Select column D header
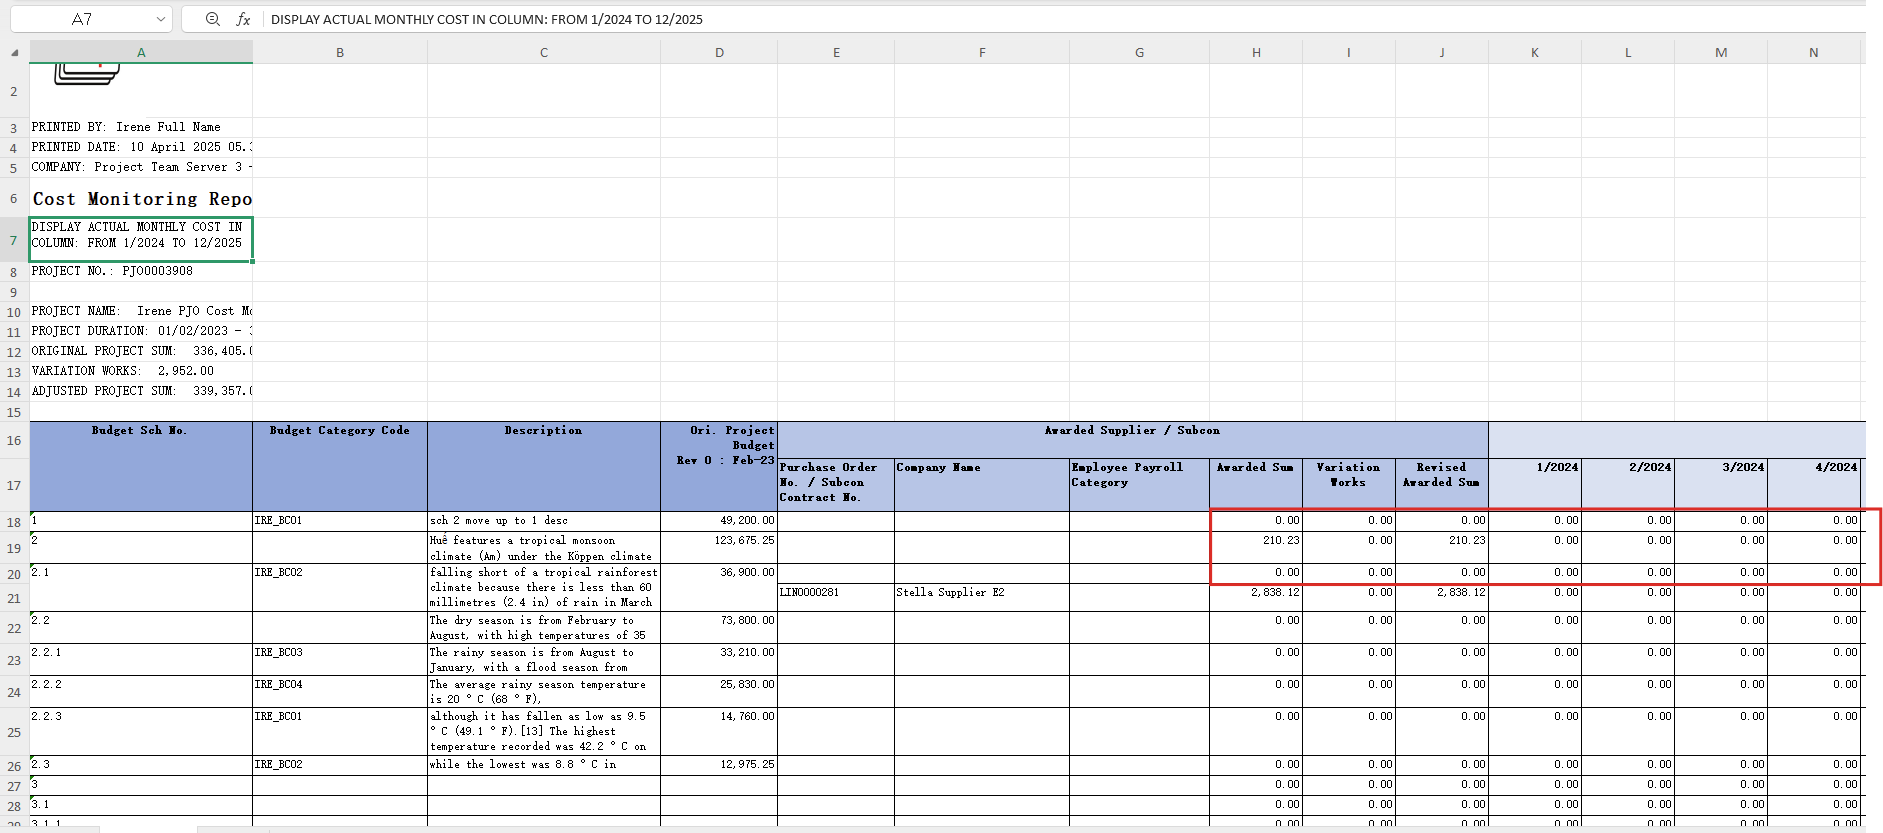The height and width of the screenshot is (833, 1883). (x=719, y=53)
